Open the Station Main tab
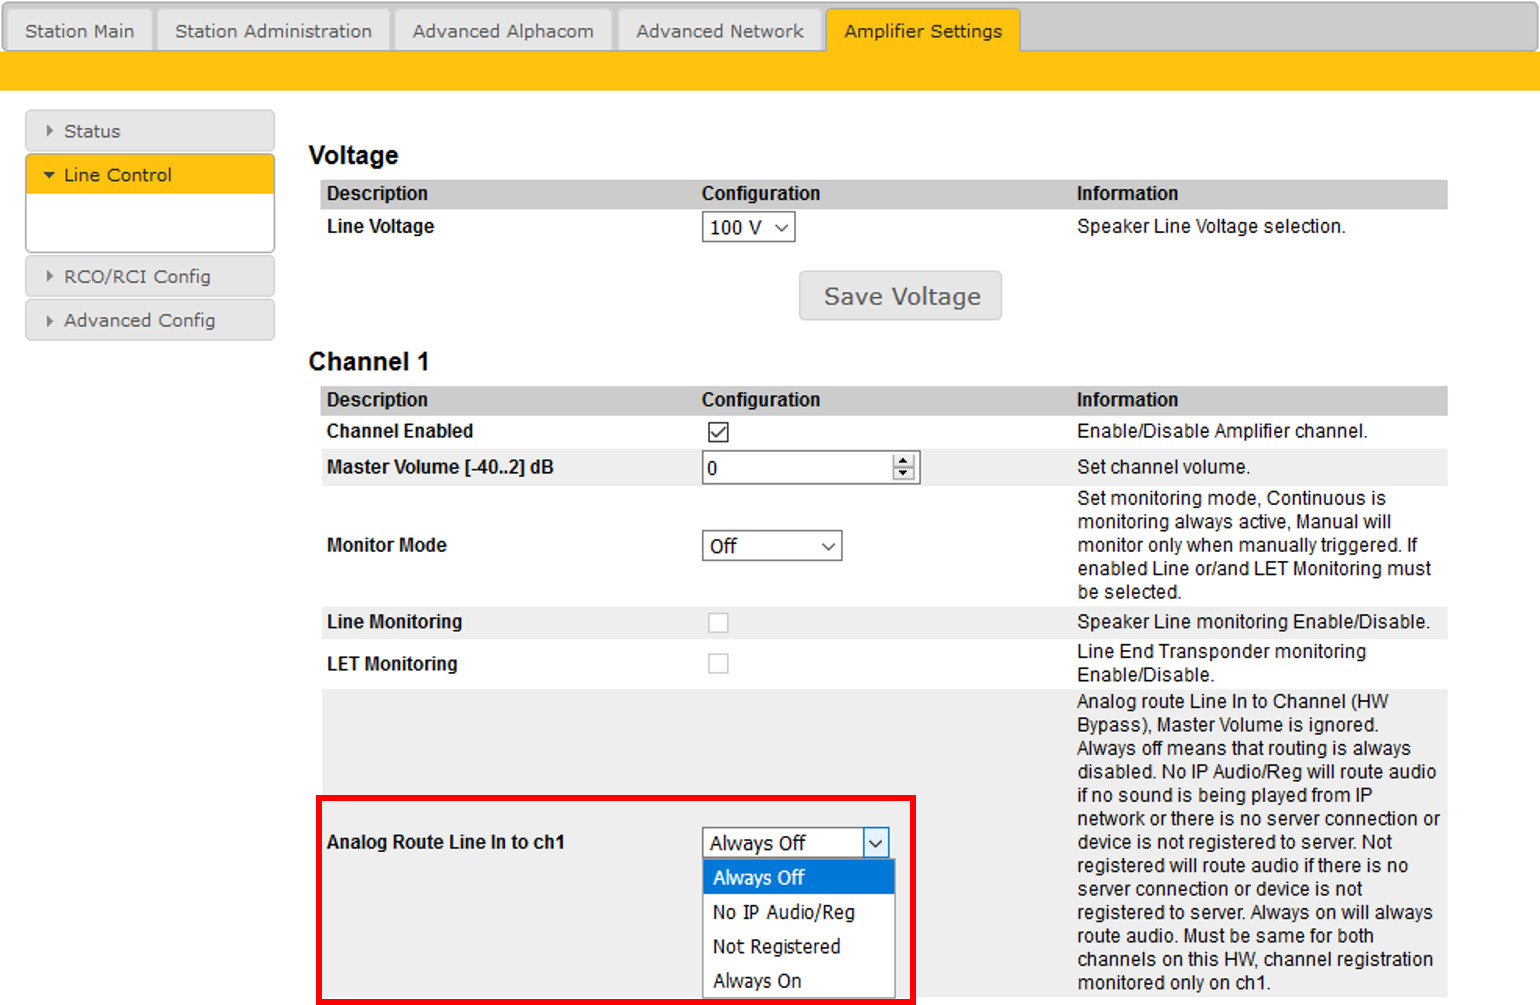1540x1005 pixels. [x=79, y=31]
